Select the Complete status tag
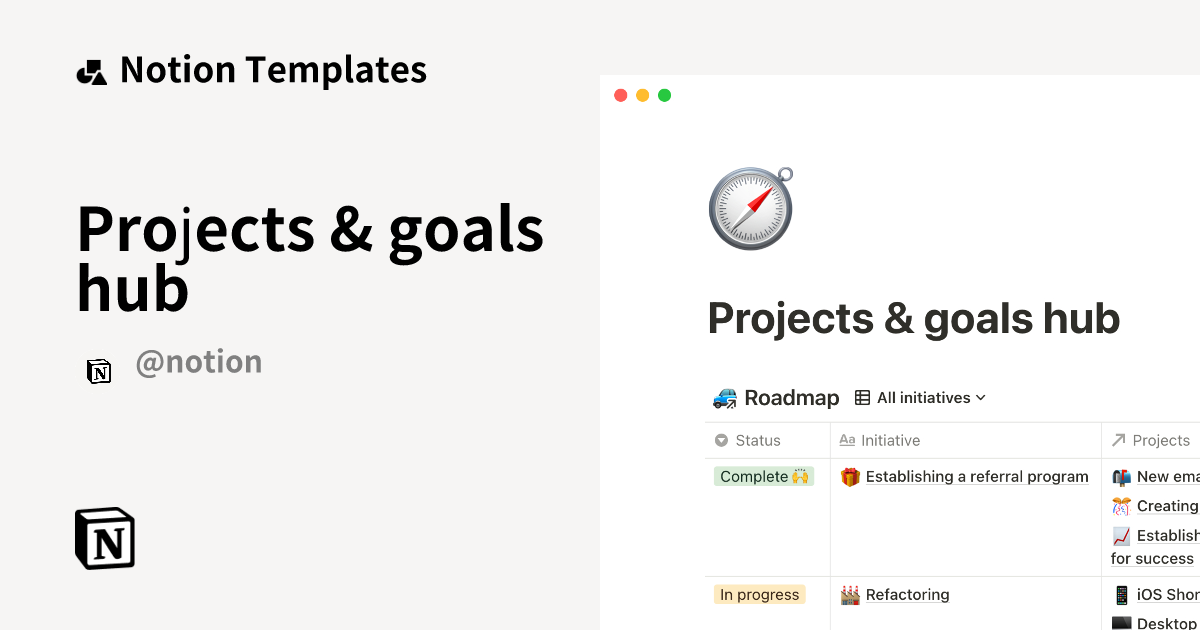The width and height of the screenshot is (1200, 630). [764, 476]
